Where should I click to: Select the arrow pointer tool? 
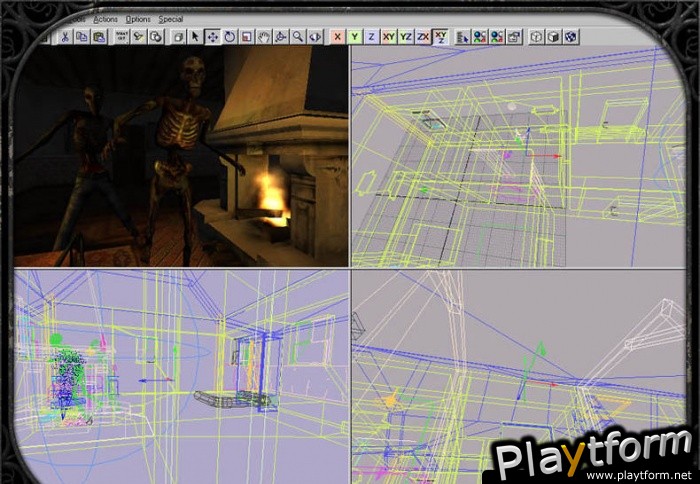click(x=195, y=37)
